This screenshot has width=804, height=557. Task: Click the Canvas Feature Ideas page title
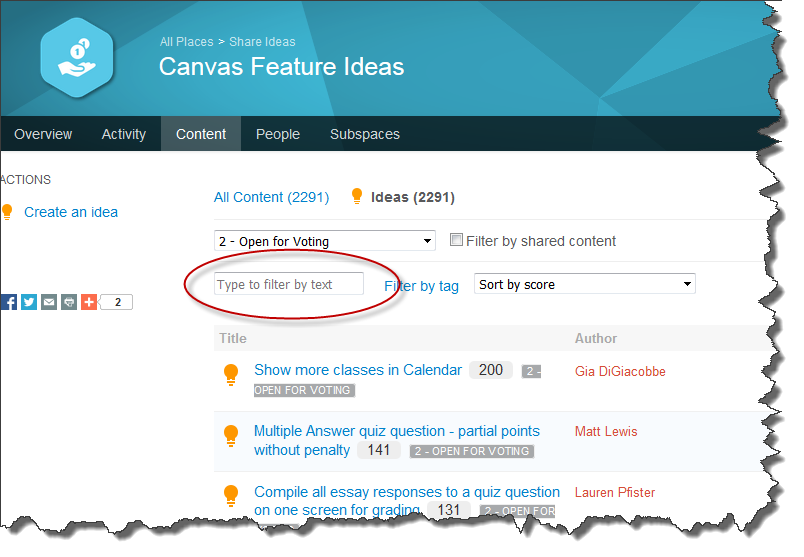[282, 67]
